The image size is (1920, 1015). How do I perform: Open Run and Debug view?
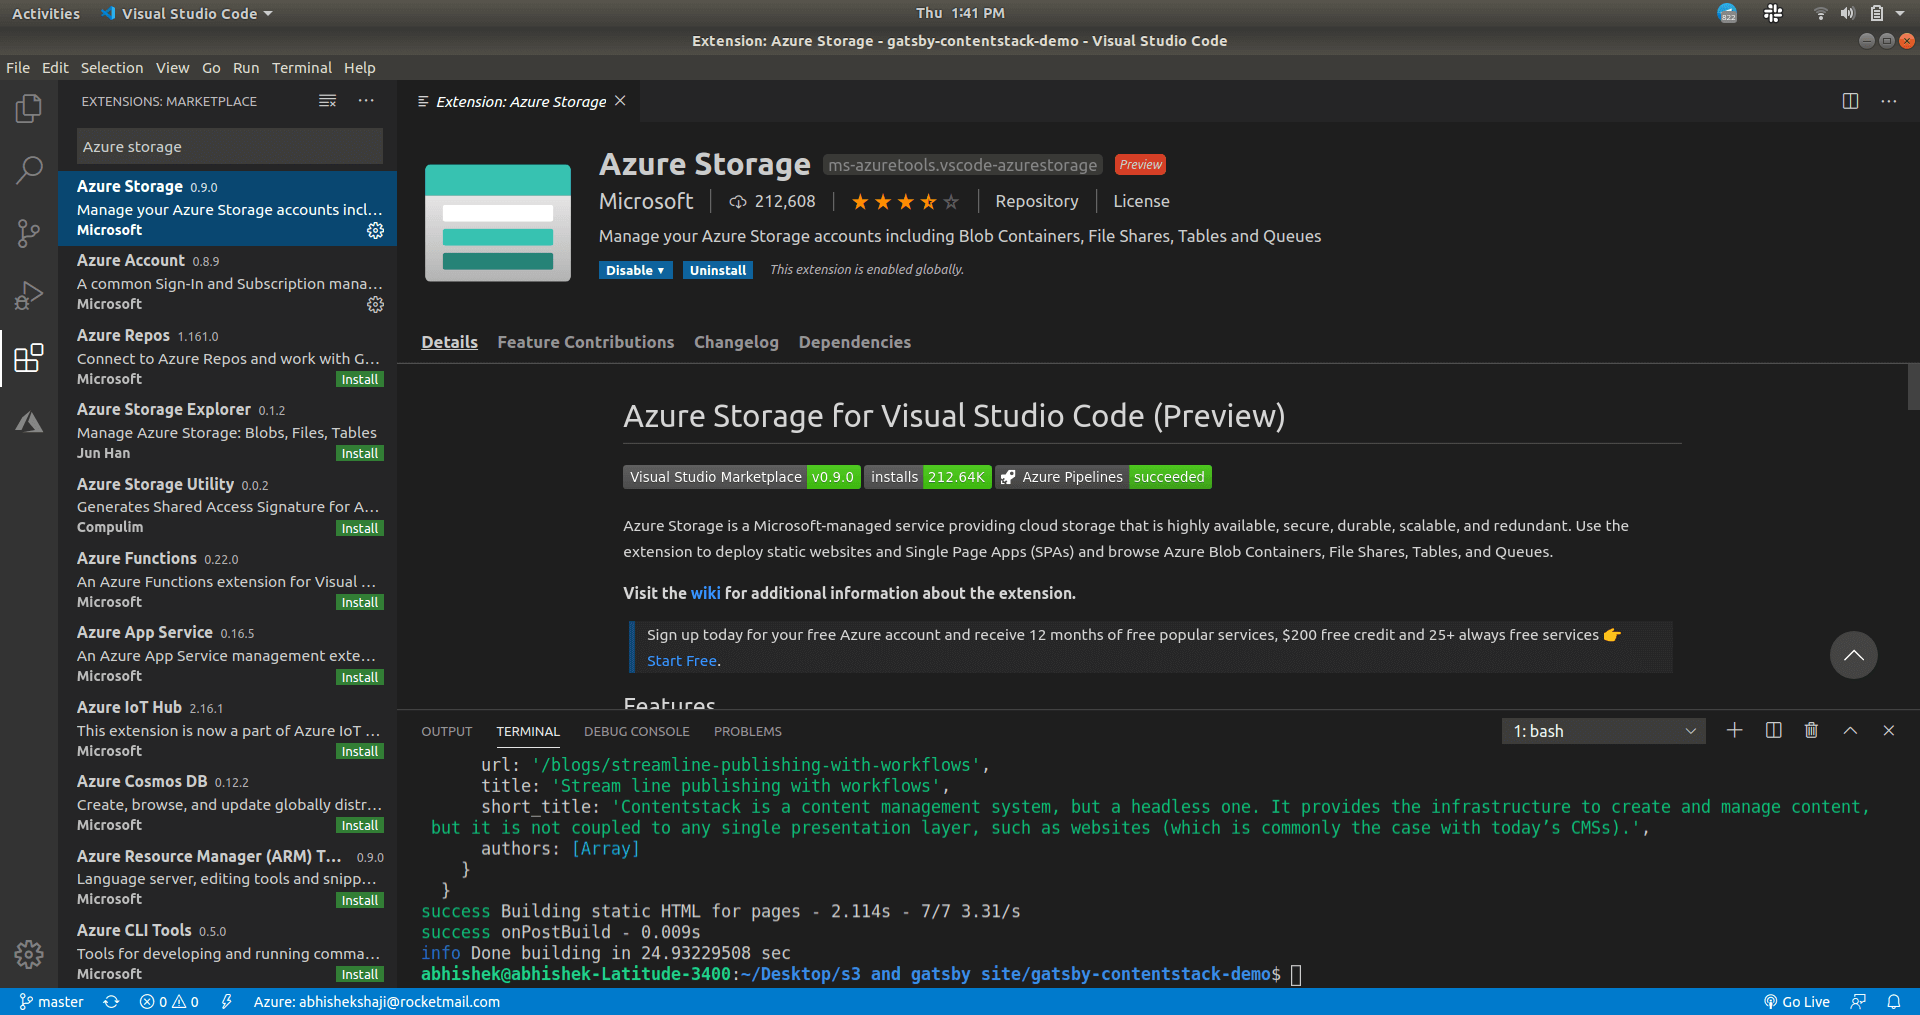(29, 296)
